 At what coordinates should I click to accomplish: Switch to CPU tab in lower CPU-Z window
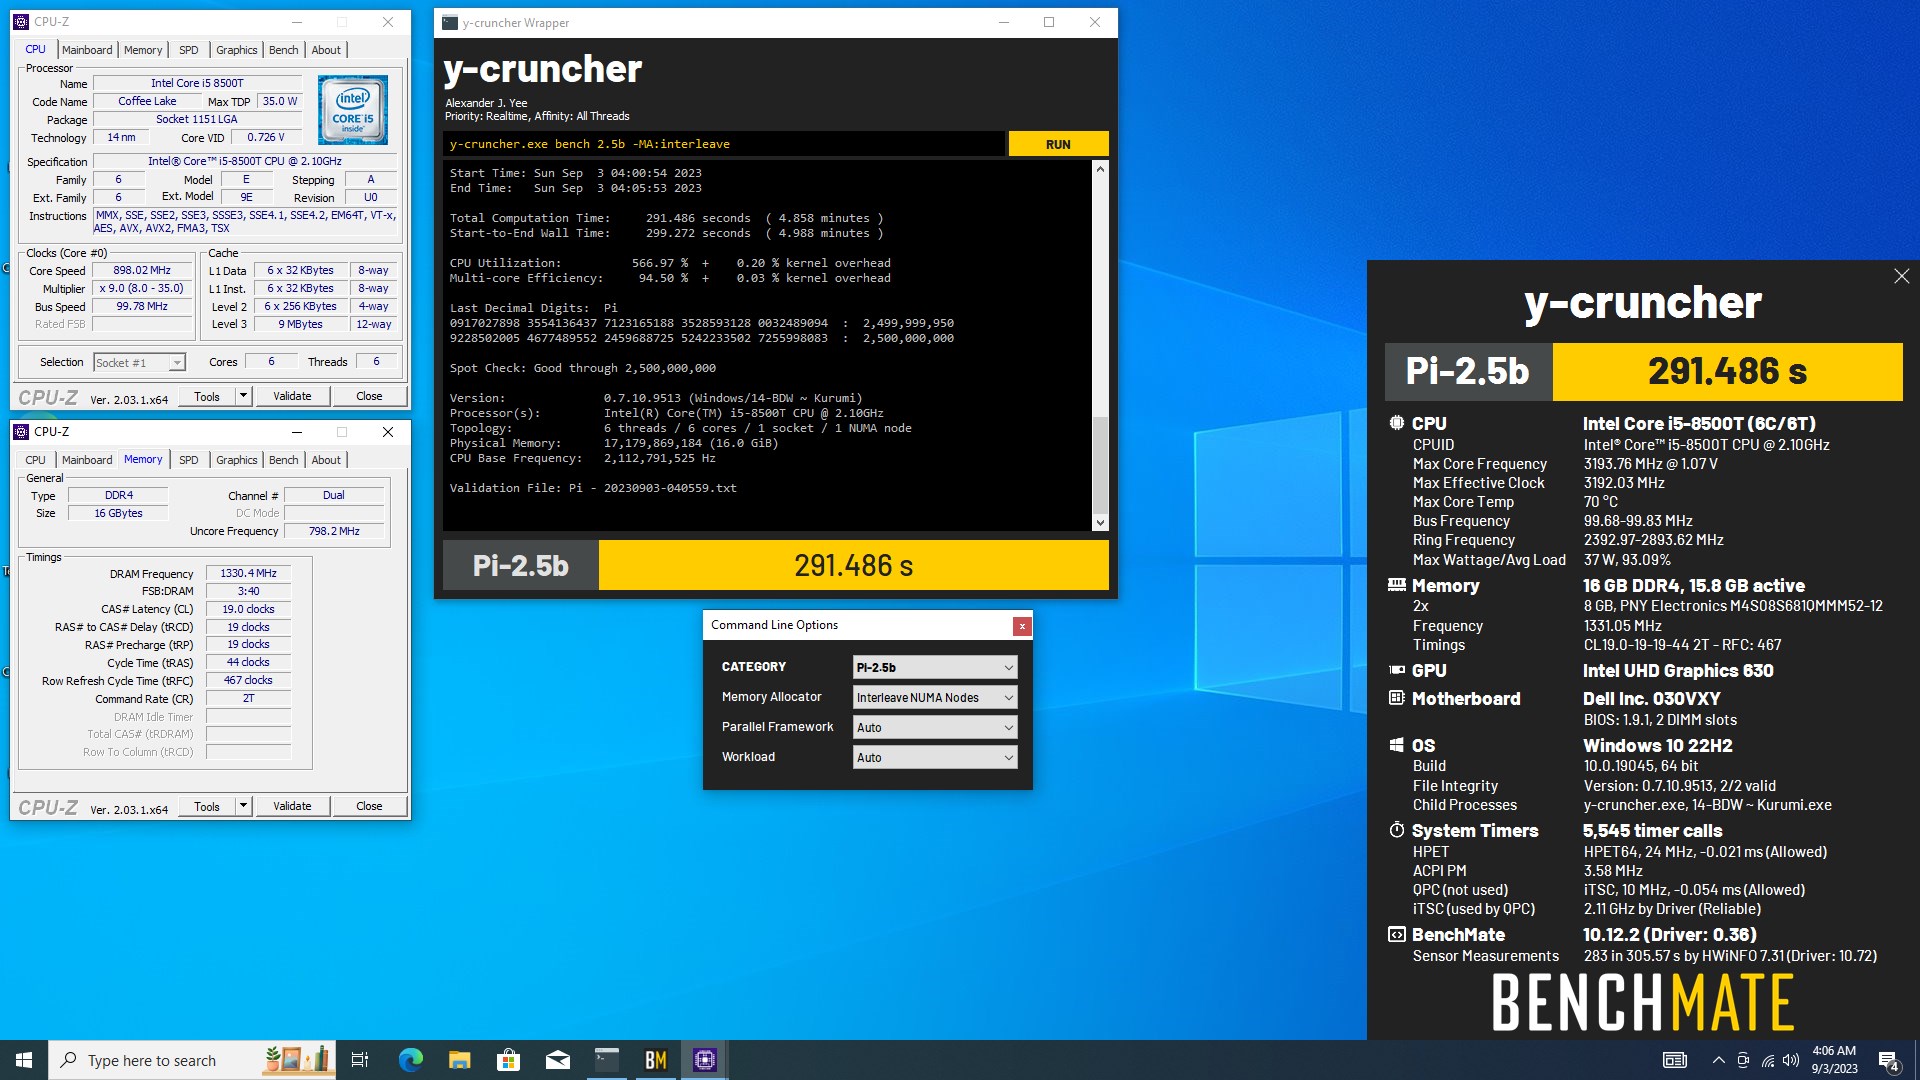36,460
